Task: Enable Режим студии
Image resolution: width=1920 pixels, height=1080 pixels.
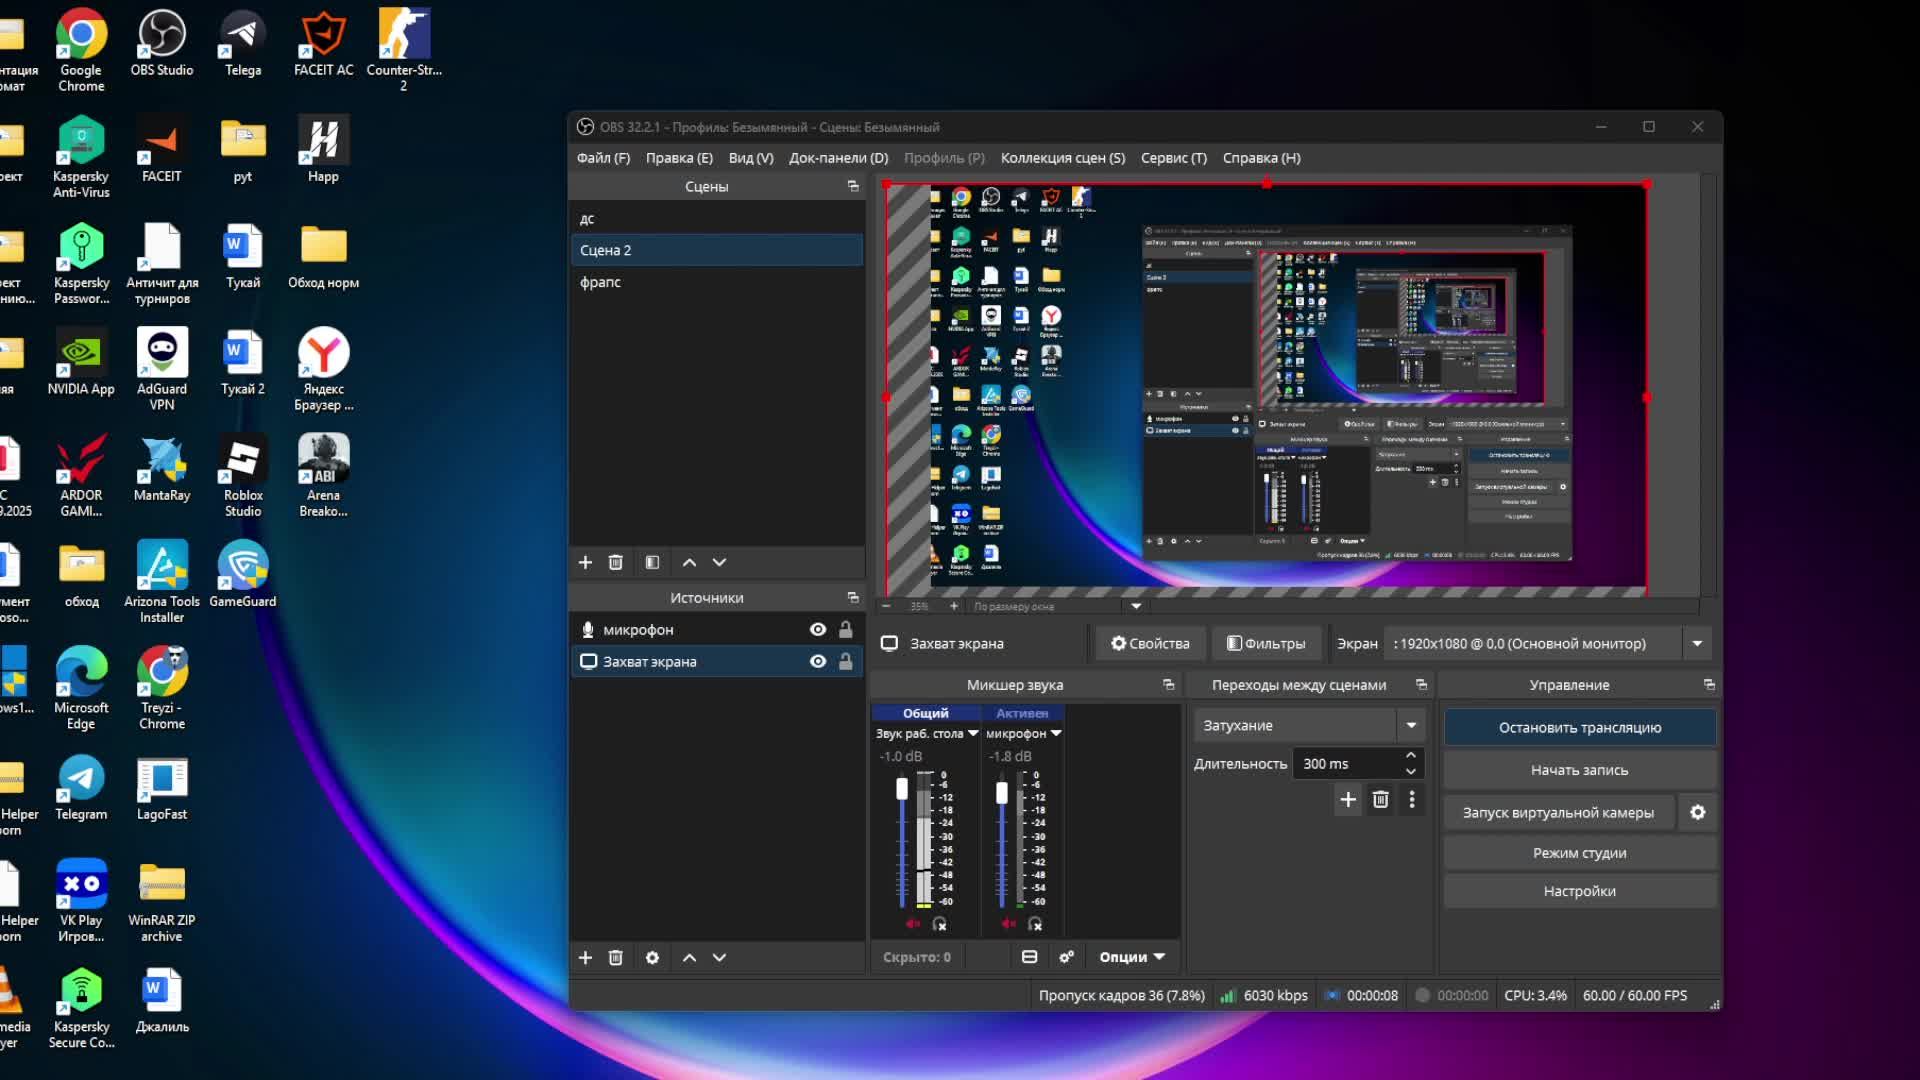Action: pyautogui.click(x=1579, y=852)
